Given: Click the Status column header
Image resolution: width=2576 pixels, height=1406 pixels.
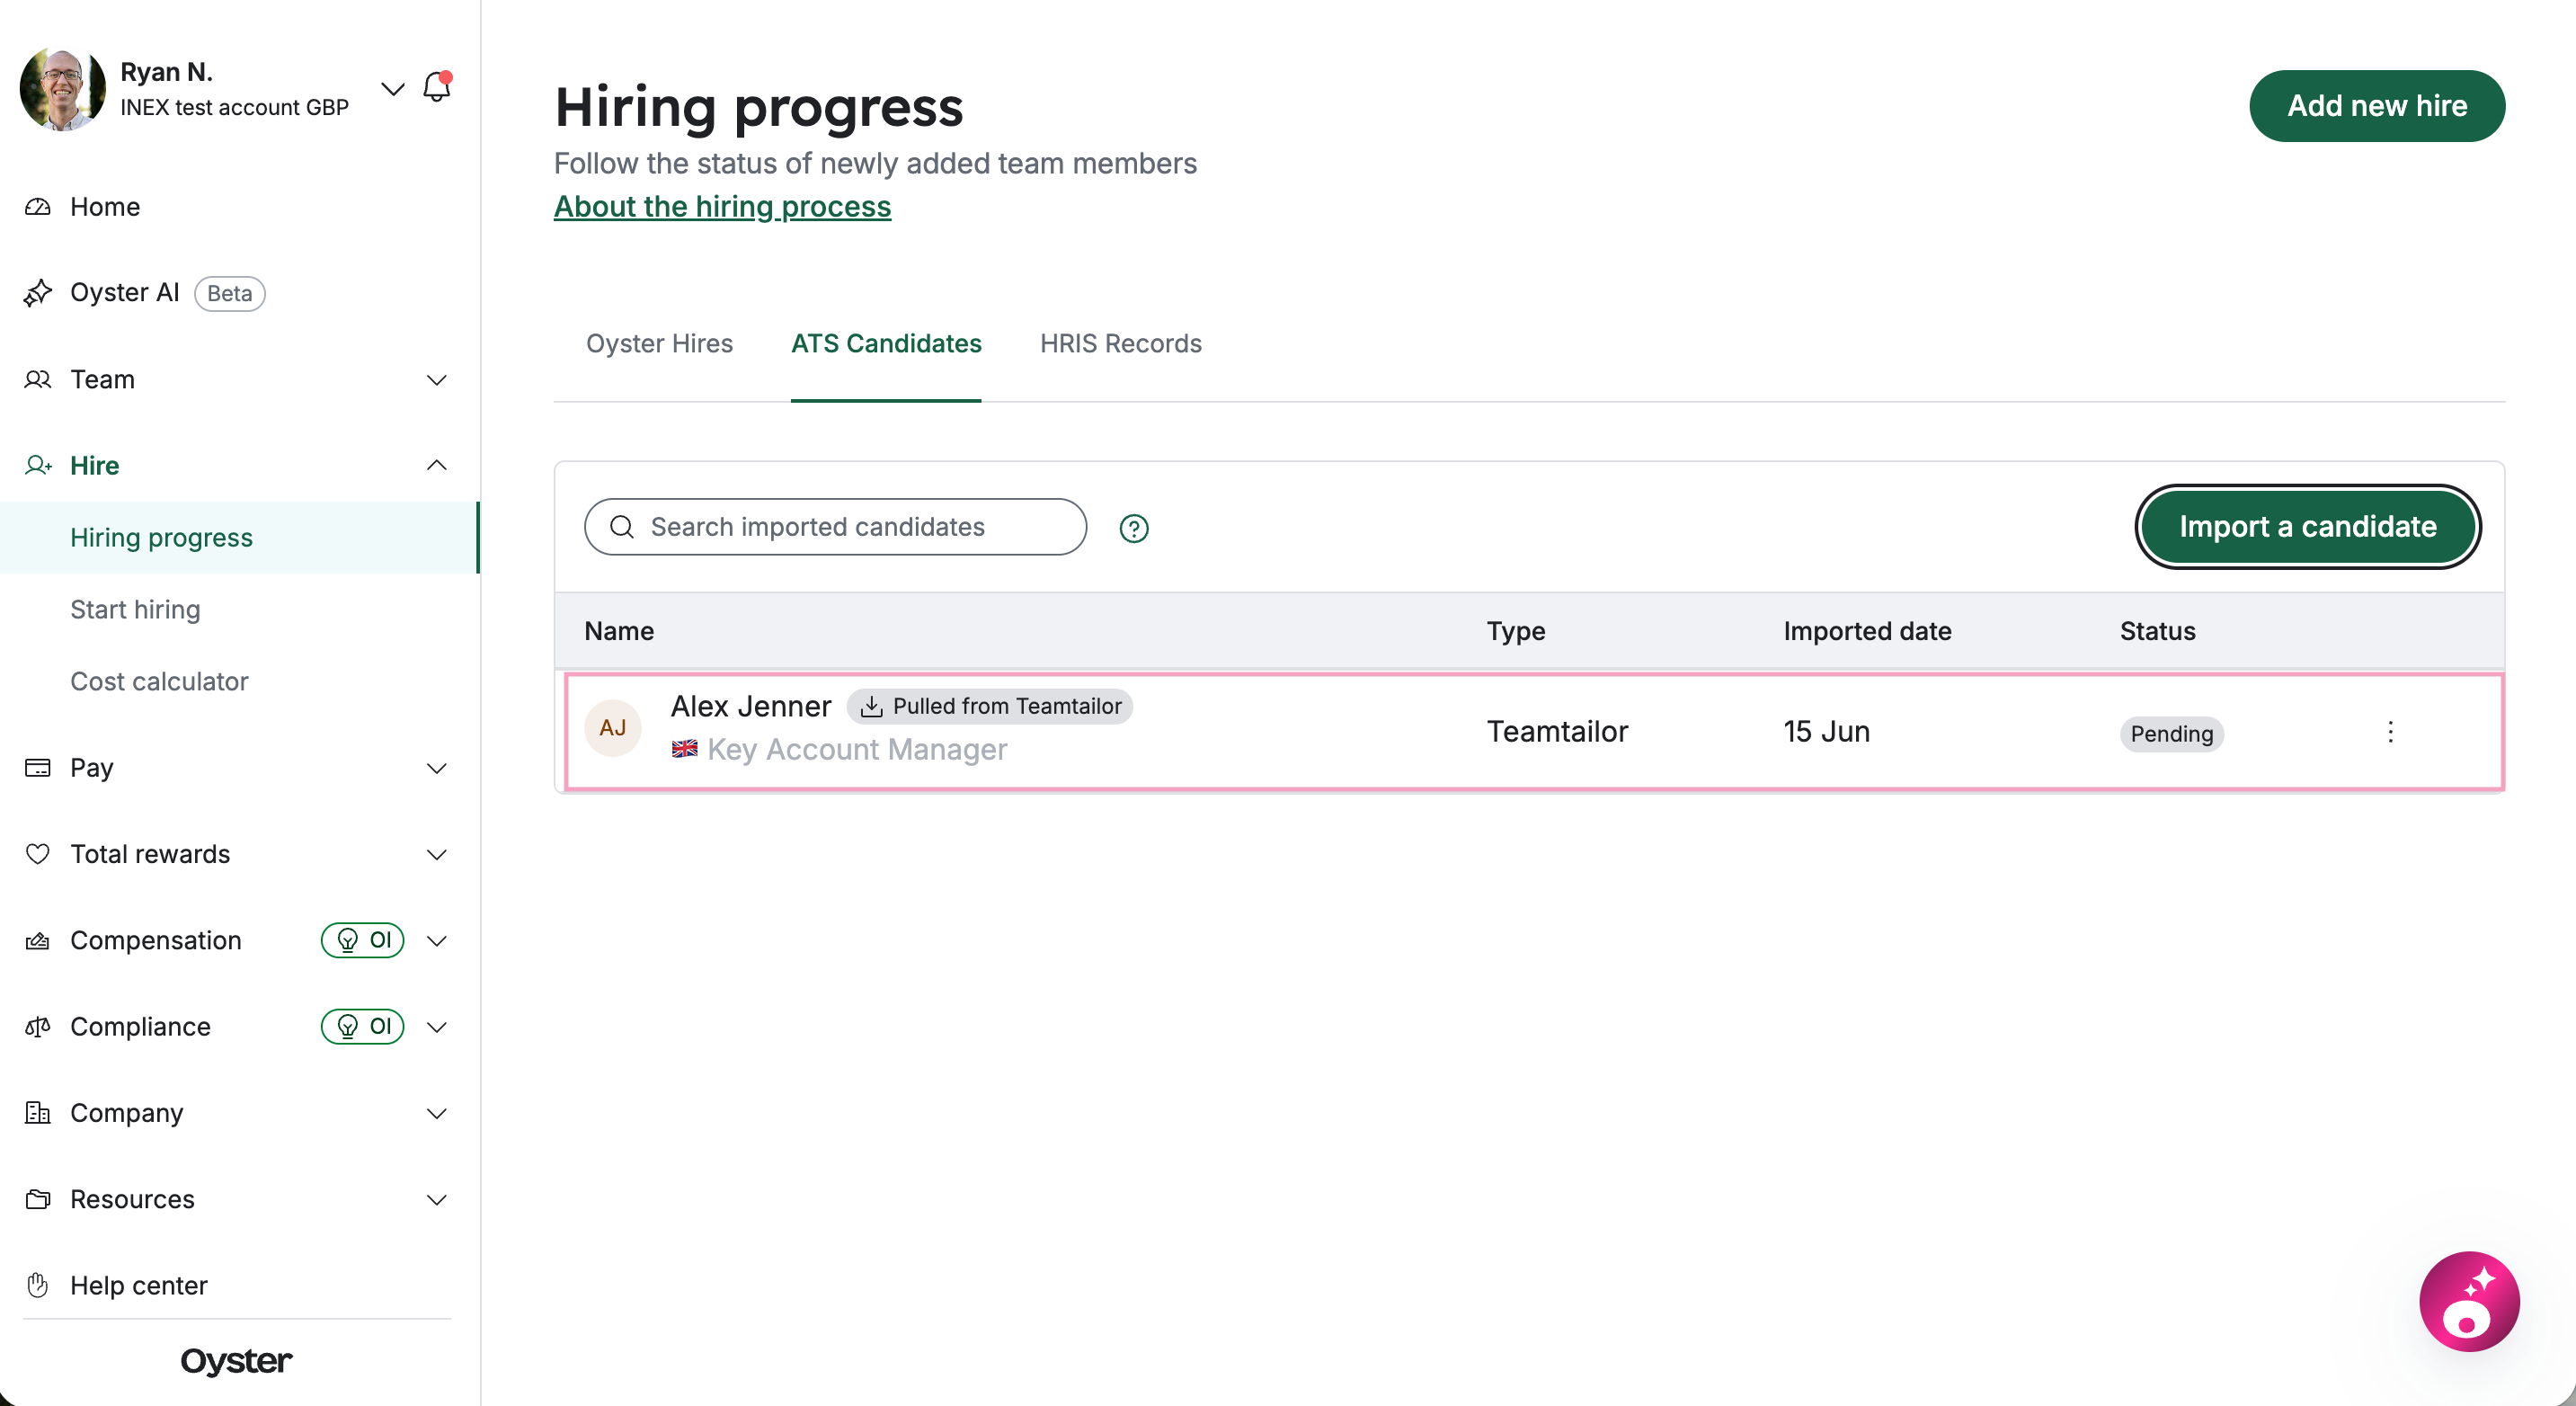Looking at the screenshot, I should [2157, 631].
